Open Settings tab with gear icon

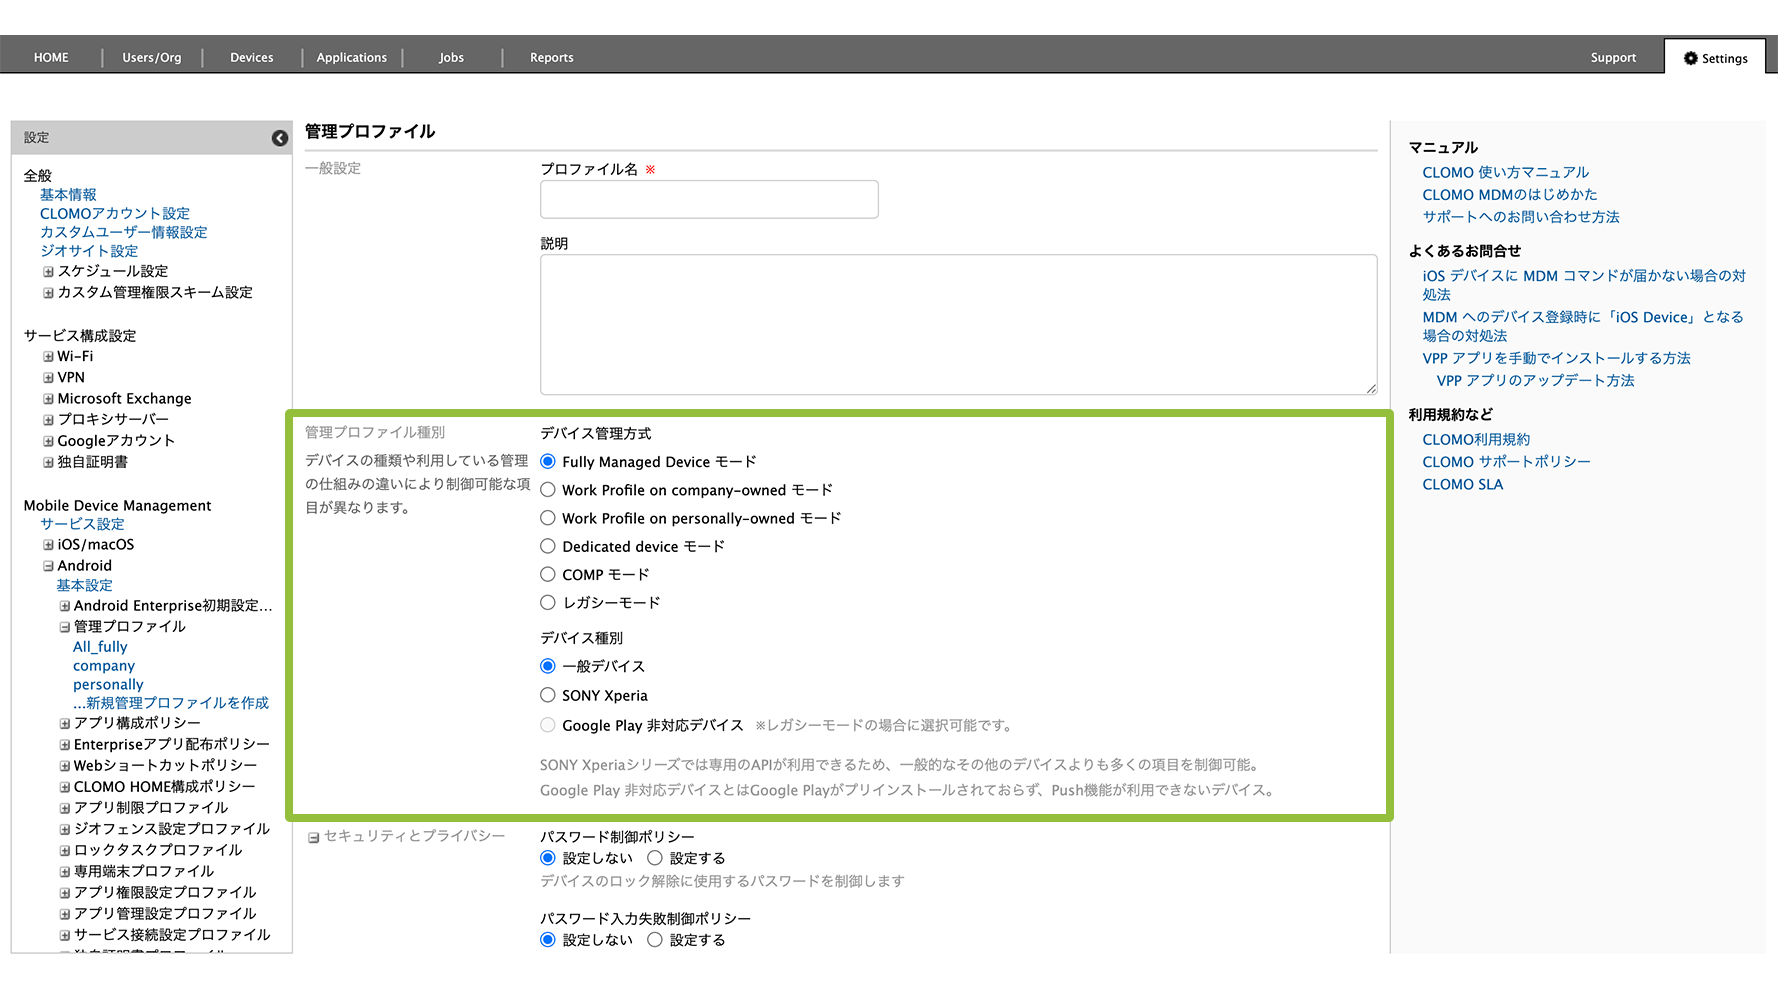tap(1715, 58)
